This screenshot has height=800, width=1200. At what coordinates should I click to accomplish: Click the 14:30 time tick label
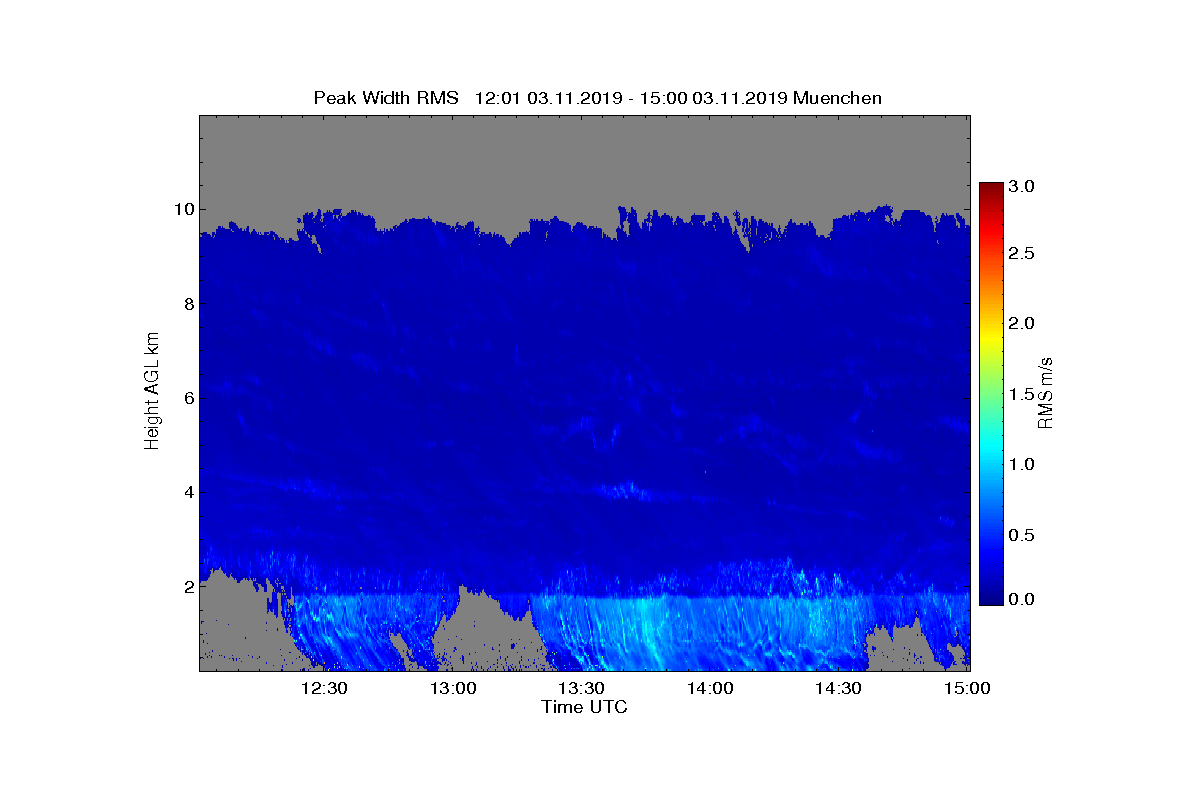[x=838, y=688]
